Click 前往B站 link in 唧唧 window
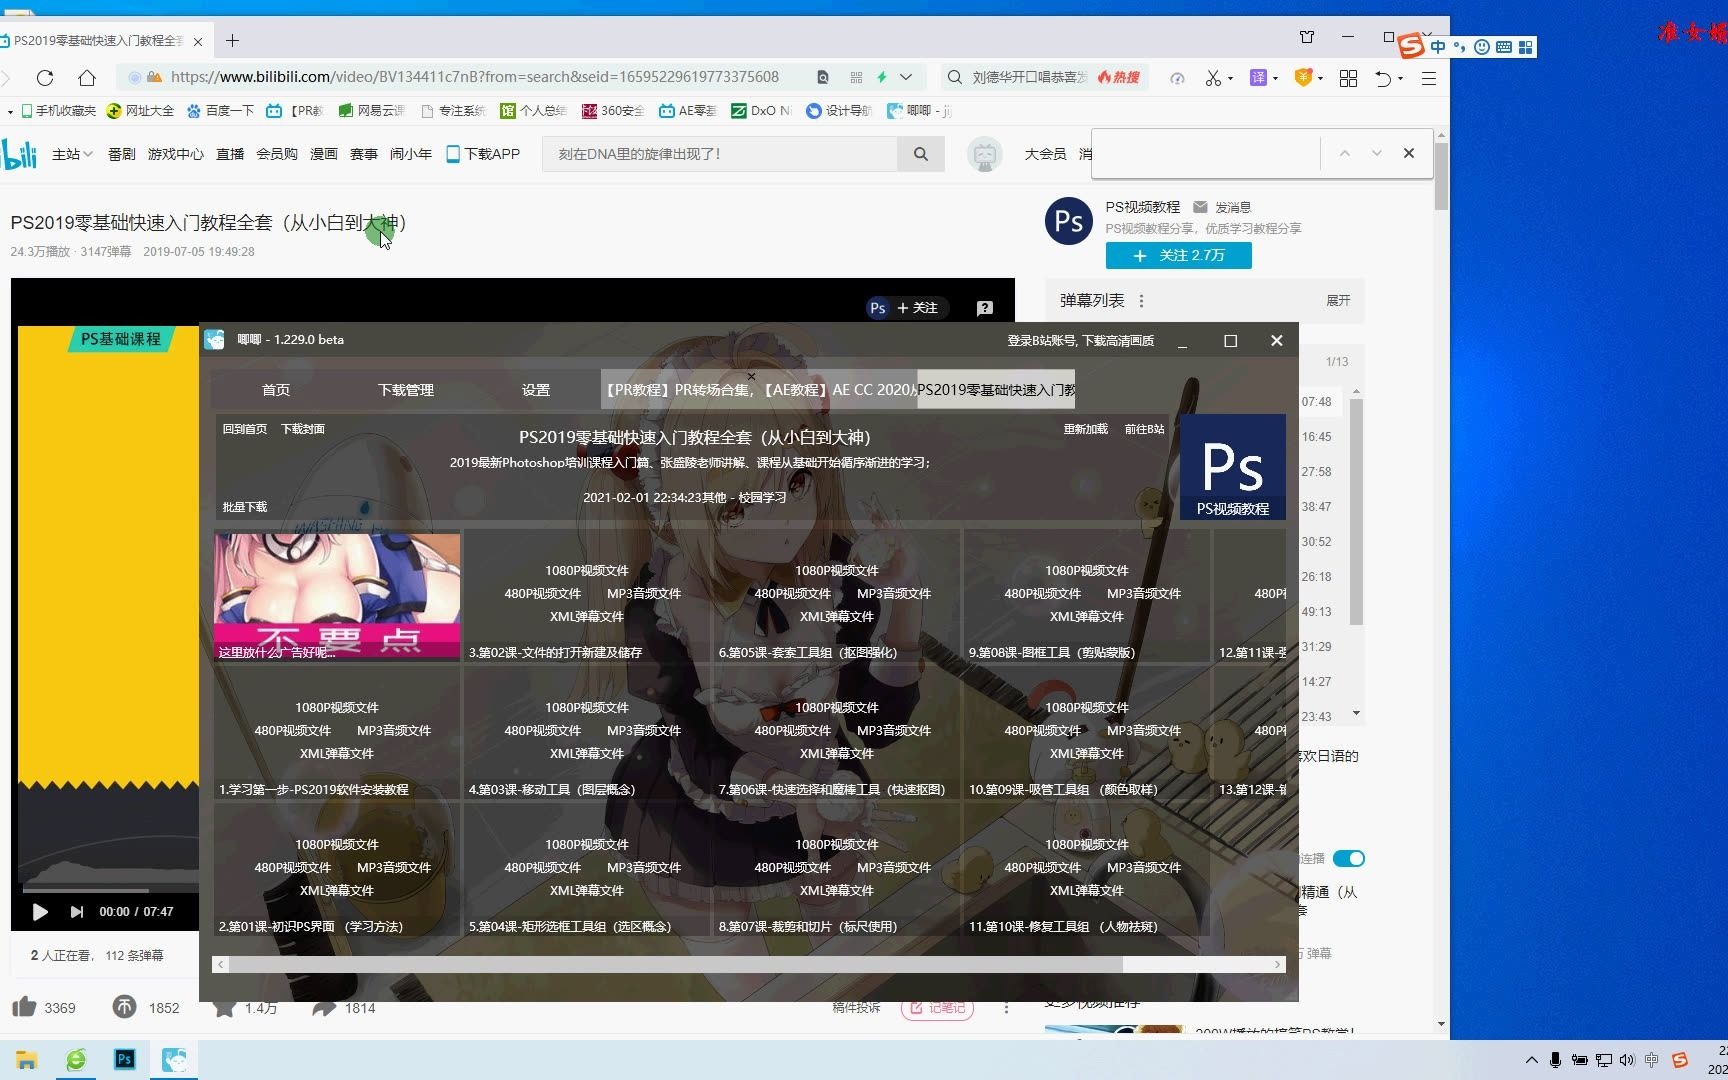 1145,429
